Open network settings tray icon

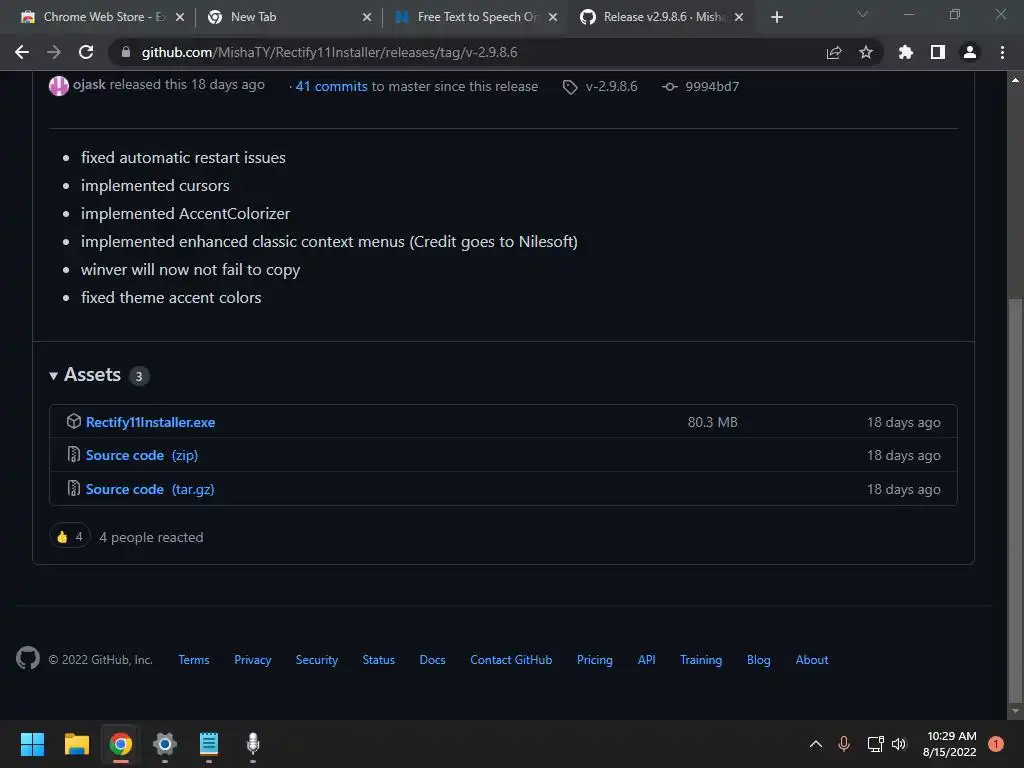(875, 744)
